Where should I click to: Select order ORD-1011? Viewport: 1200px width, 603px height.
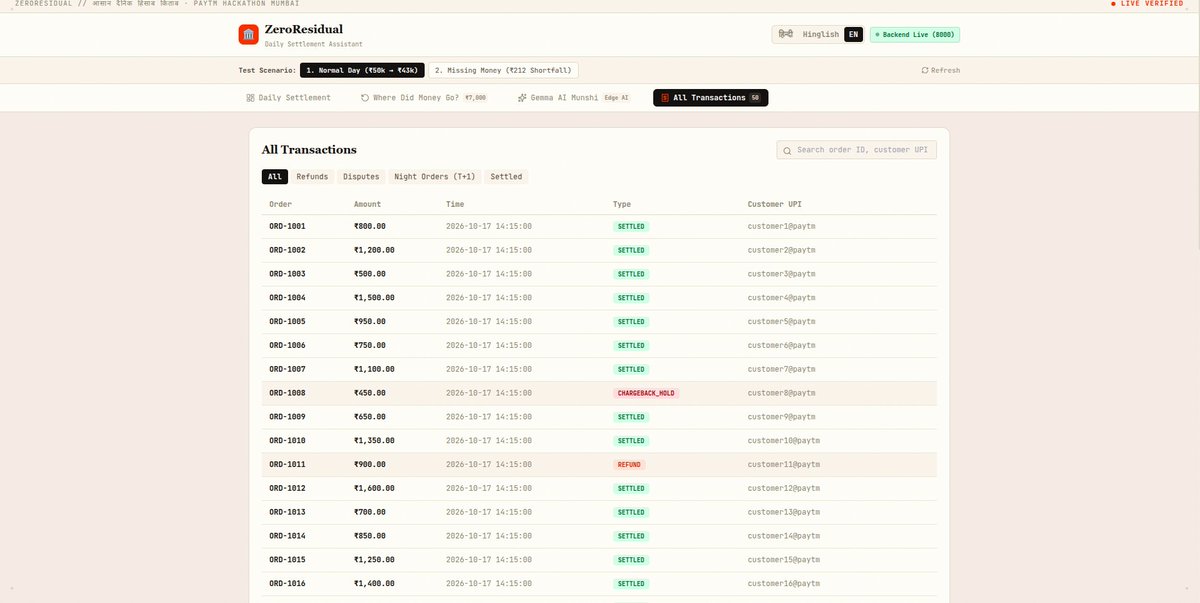tap(599, 465)
